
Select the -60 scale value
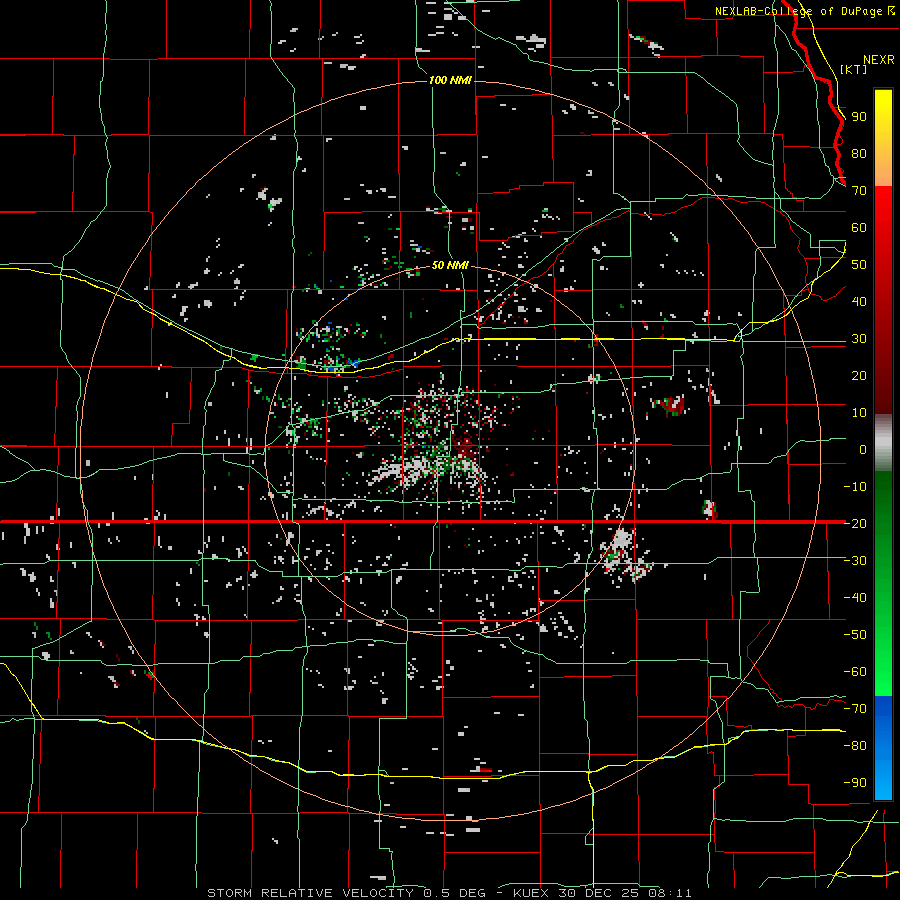pos(855,672)
